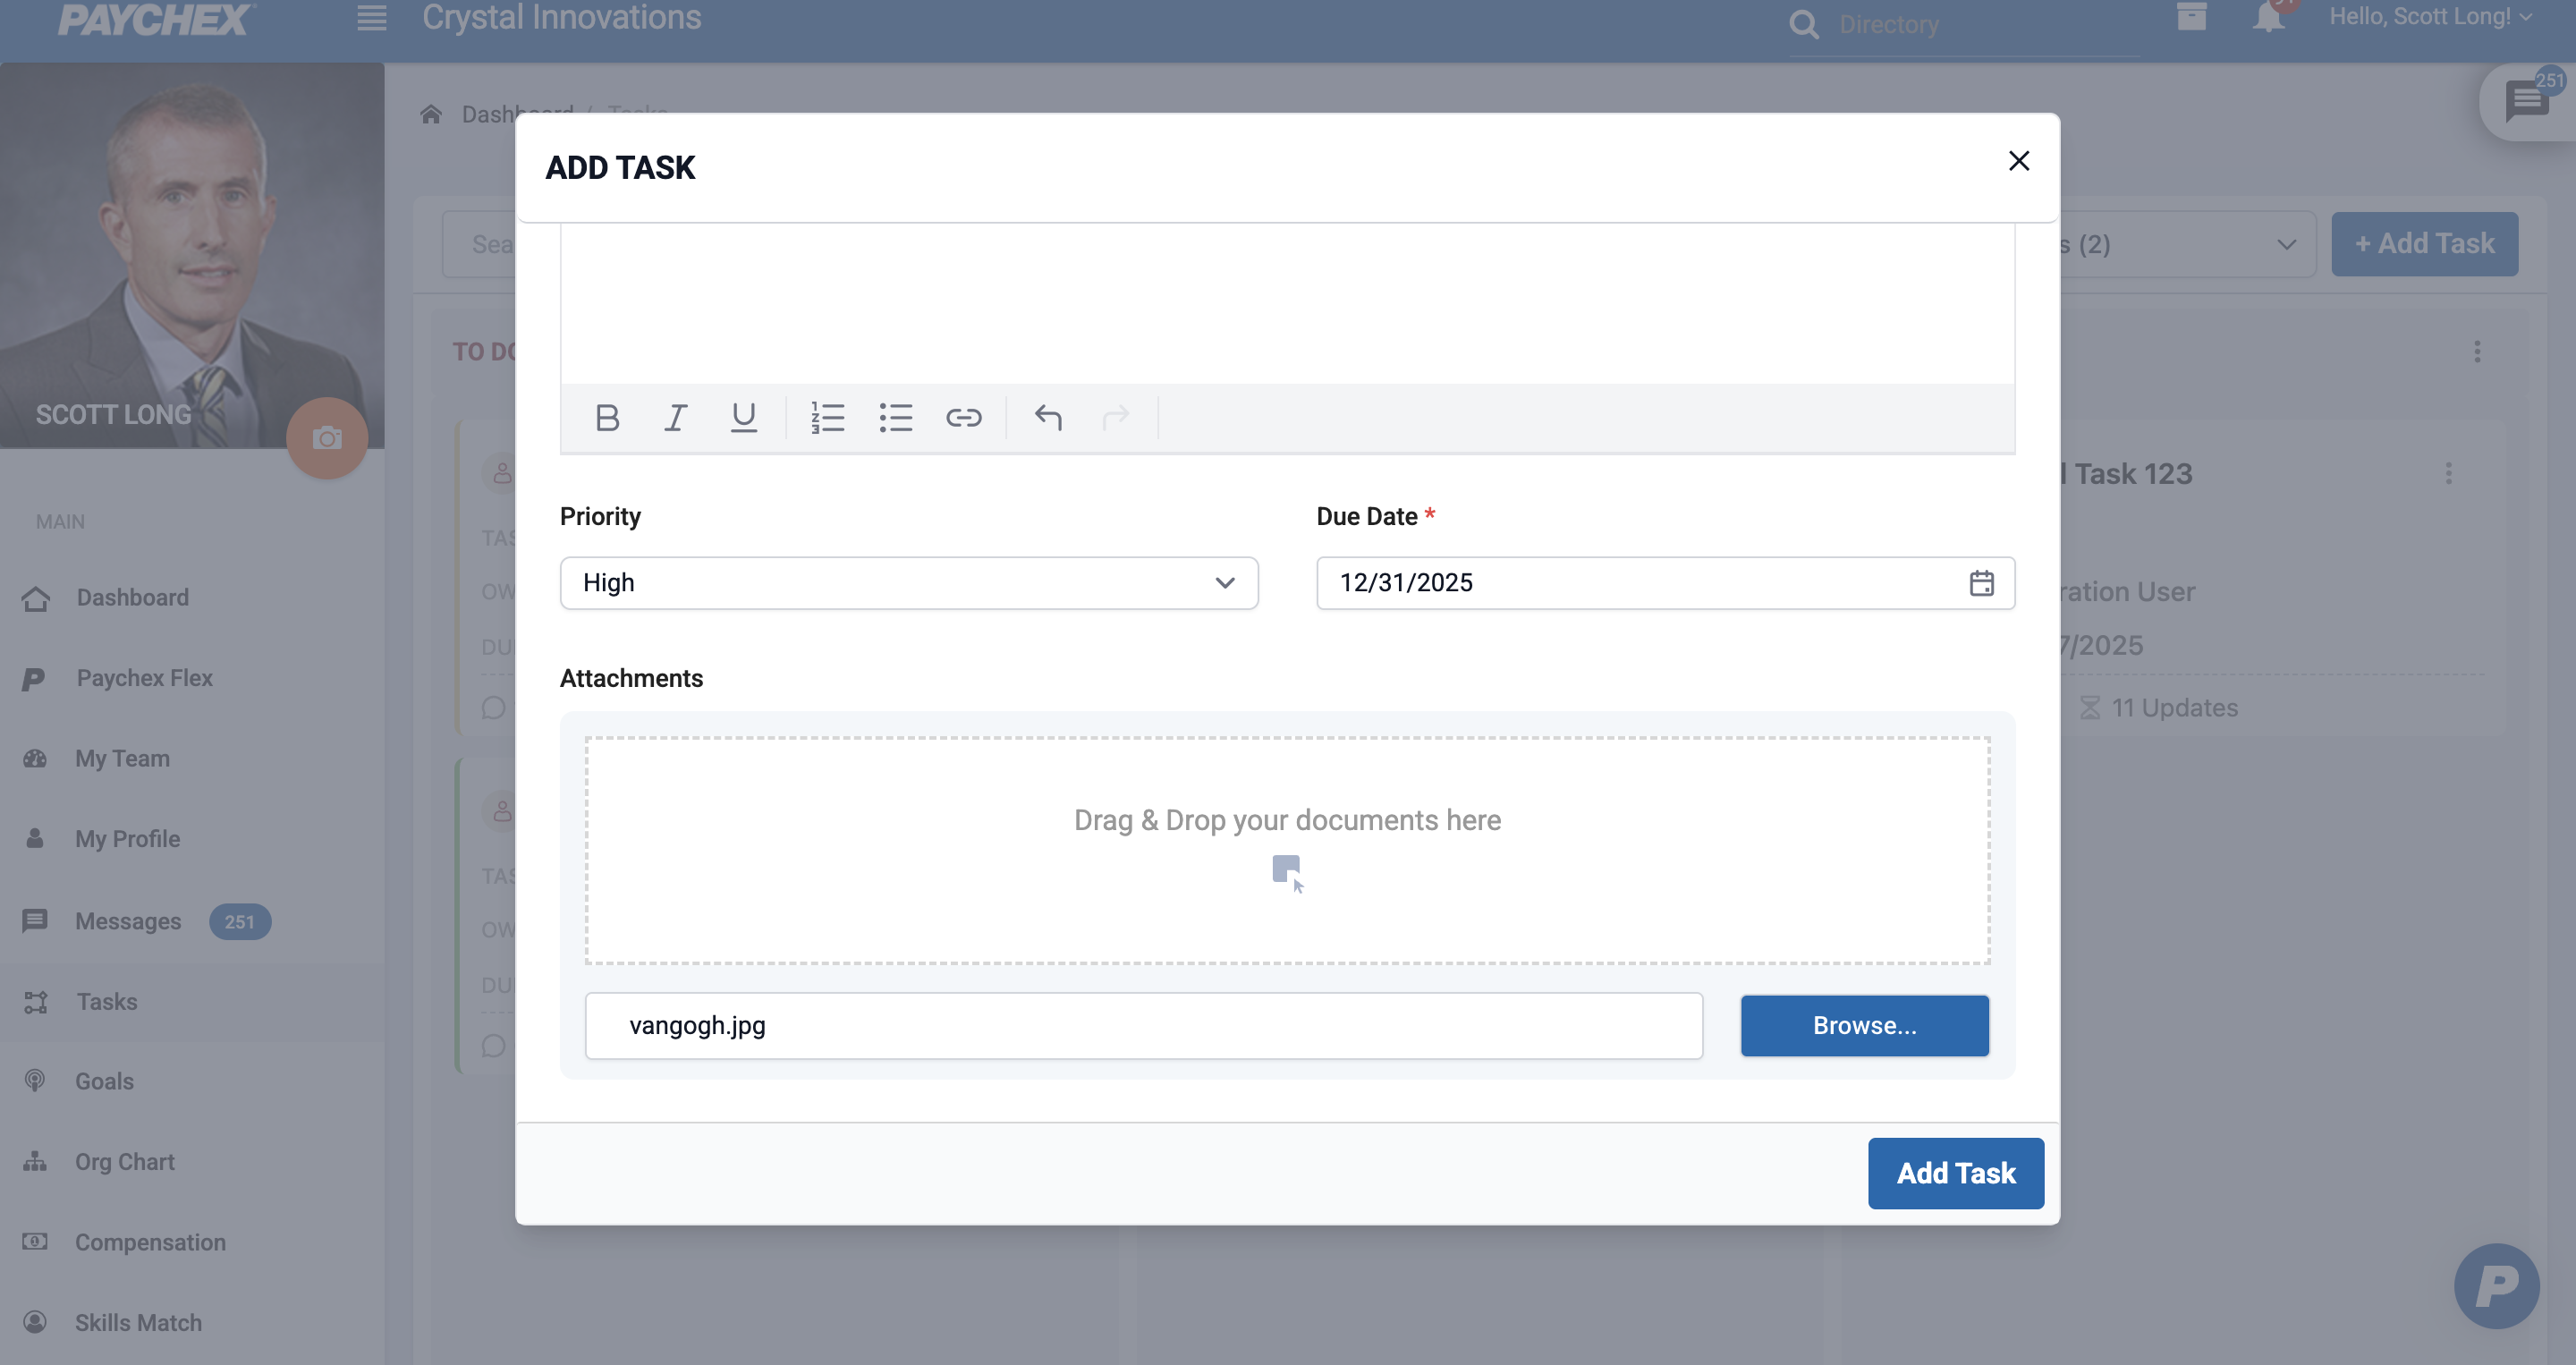The image size is (2576, 1365).
Task: Open Messages in the sidebar
Action: coord(128,921)
